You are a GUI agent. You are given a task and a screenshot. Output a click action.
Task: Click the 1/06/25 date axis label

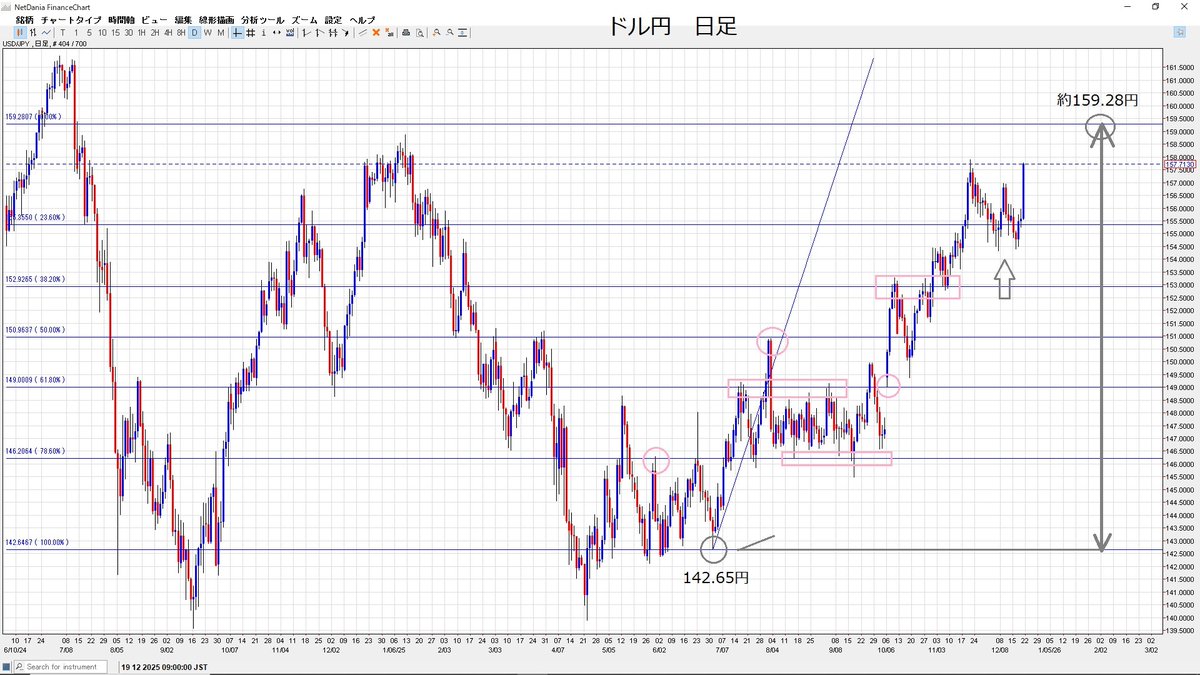point(393,649)
